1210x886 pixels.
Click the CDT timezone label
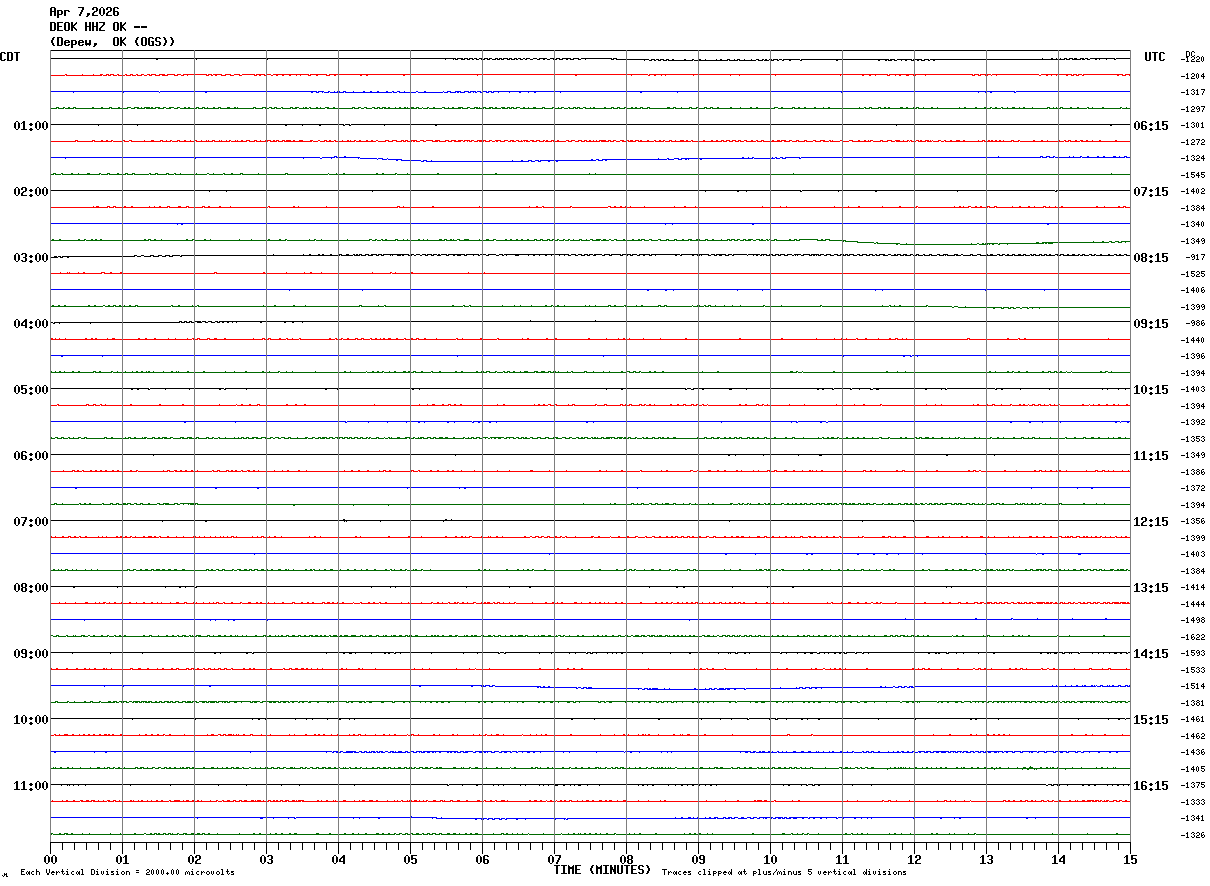click(x=11, y=57)
